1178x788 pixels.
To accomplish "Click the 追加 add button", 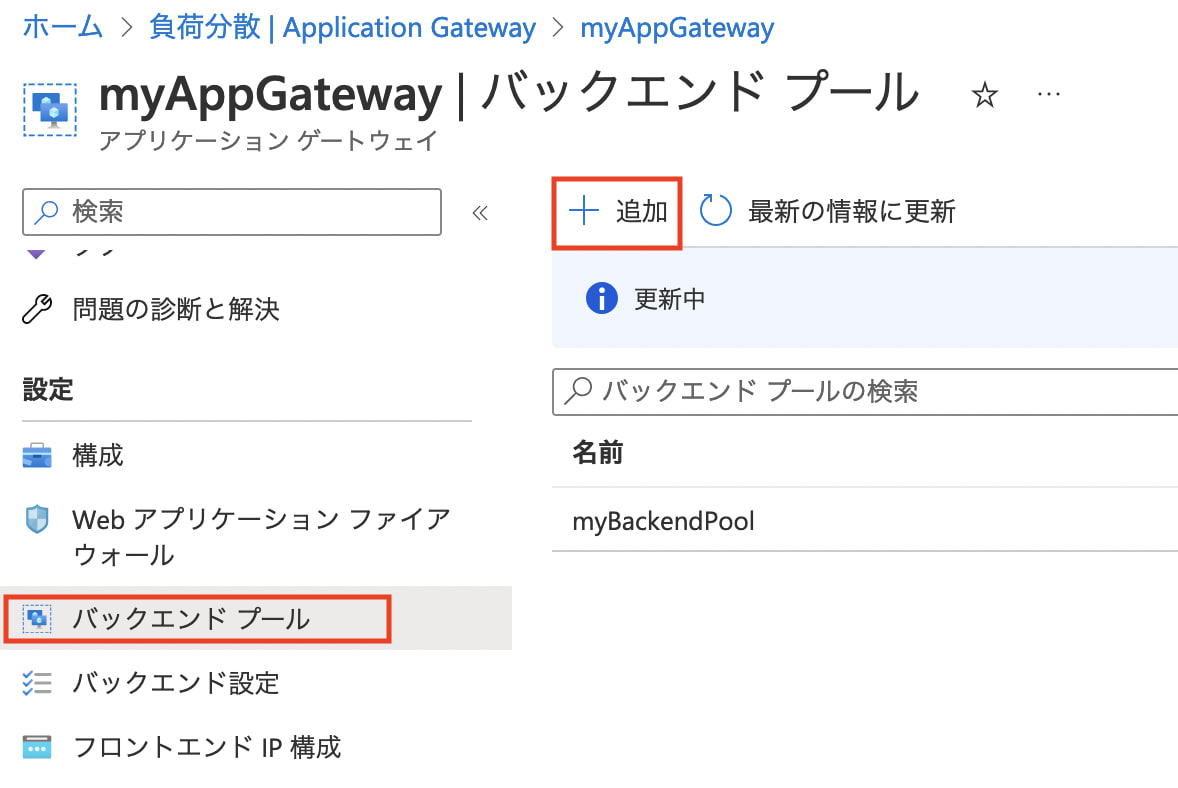I will point(617,213).
